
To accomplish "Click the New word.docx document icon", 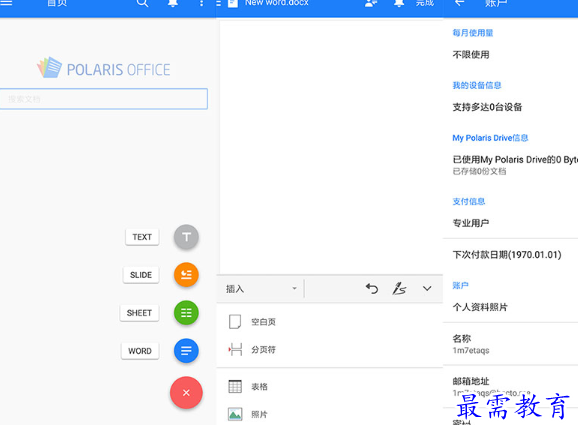I will [x=233, y=3].
